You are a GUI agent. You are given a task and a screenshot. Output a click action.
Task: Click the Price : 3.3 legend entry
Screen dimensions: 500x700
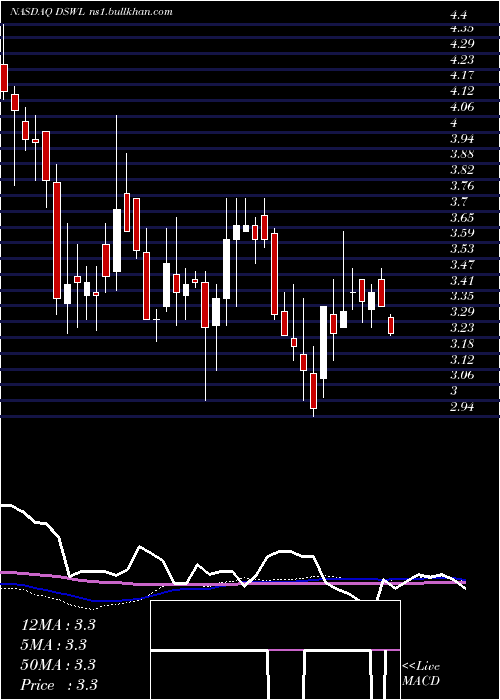(59, 685)
